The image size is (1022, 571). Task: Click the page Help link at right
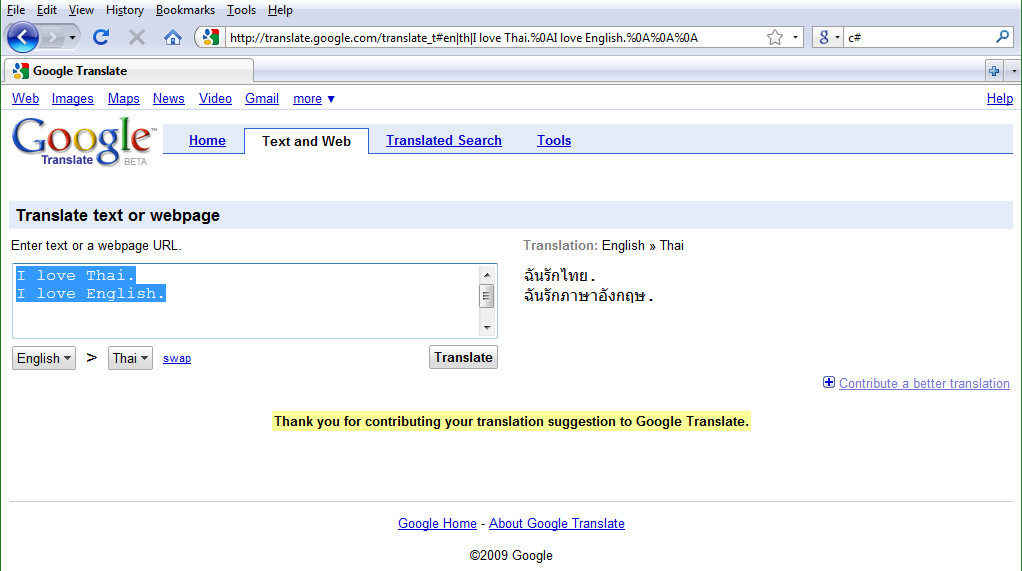(1000, 98)
